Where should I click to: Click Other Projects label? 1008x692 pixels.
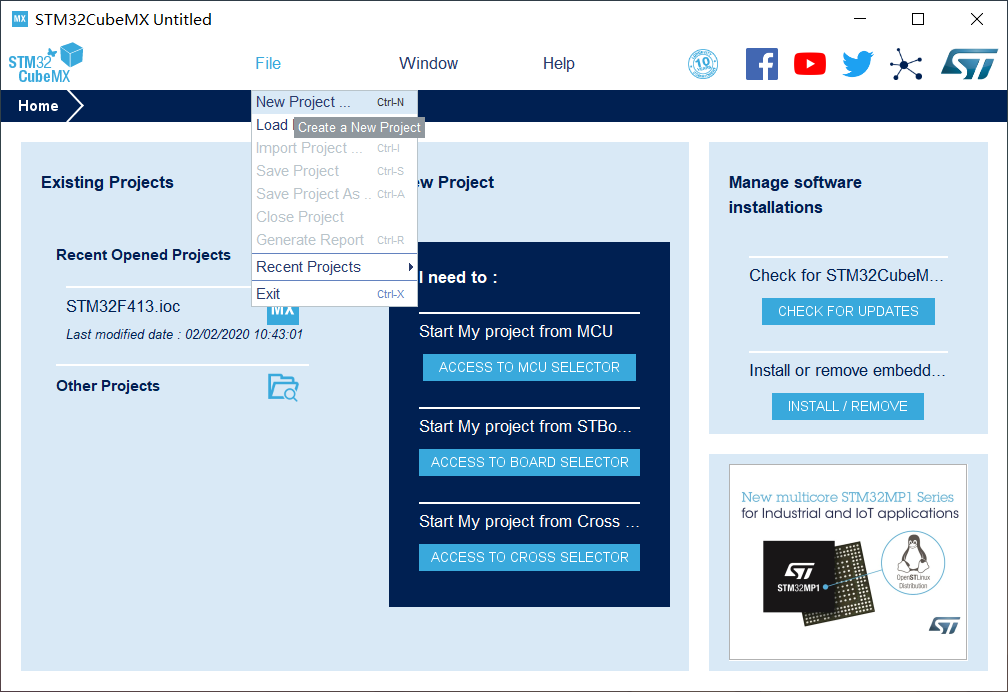pos(107,386)
